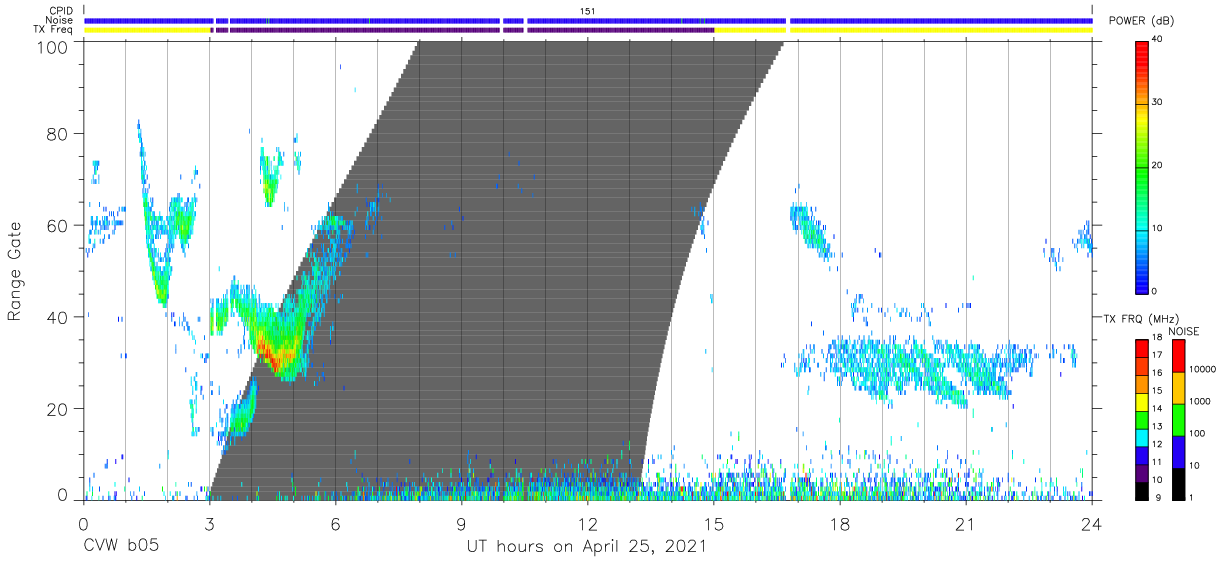The height and width of the screenshot is (567, 1228).
Task: Click the blue bottom of the POWER color bar
Action: (x=1142, y=280)
